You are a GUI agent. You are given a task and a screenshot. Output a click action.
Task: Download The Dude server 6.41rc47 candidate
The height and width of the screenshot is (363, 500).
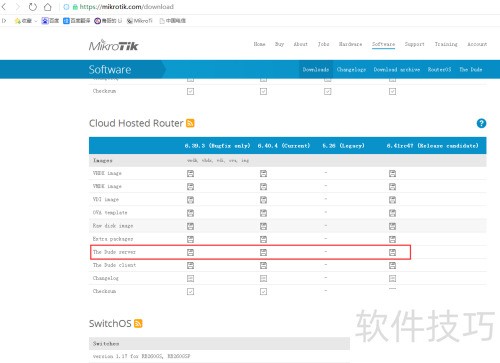pyautogui.click(x=392, y=252)
